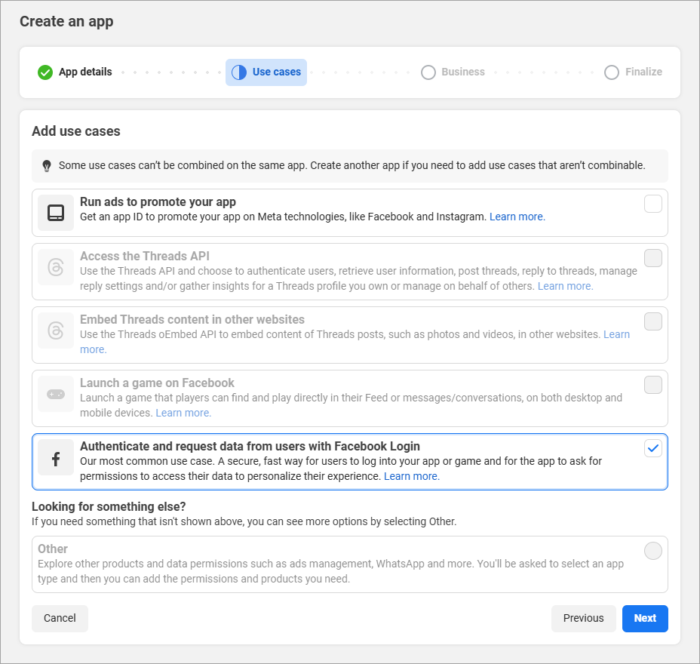Click the Threads icon beside Access the Threads API
Viewport: 700px width, 664px height.
56,267
